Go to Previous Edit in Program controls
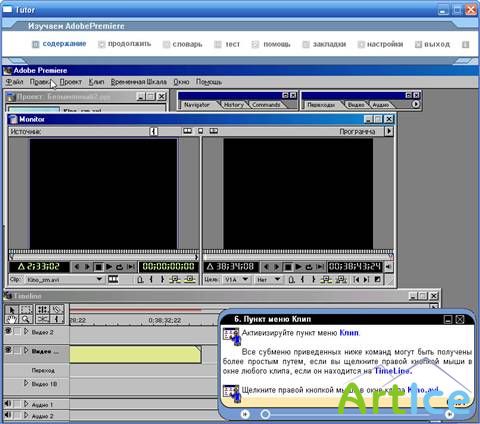The width and height of the screenshot is (480, 424). (x=357, y=279)
